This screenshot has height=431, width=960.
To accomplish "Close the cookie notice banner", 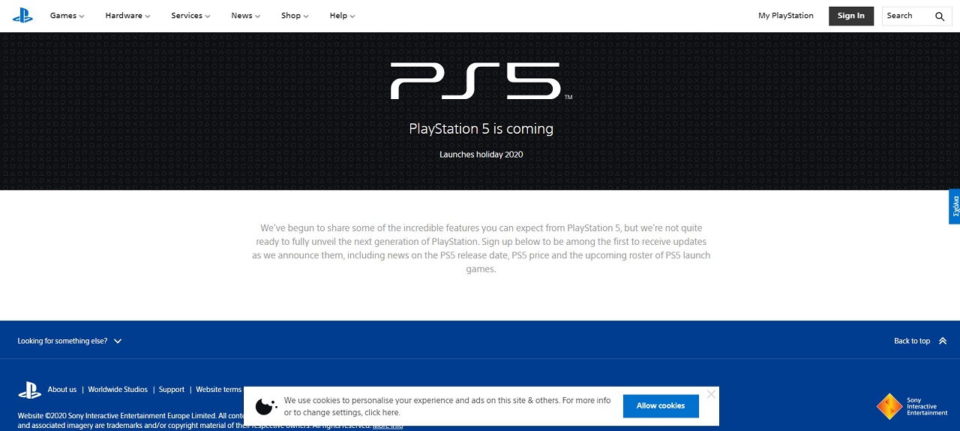I will [x=711, y=394].
